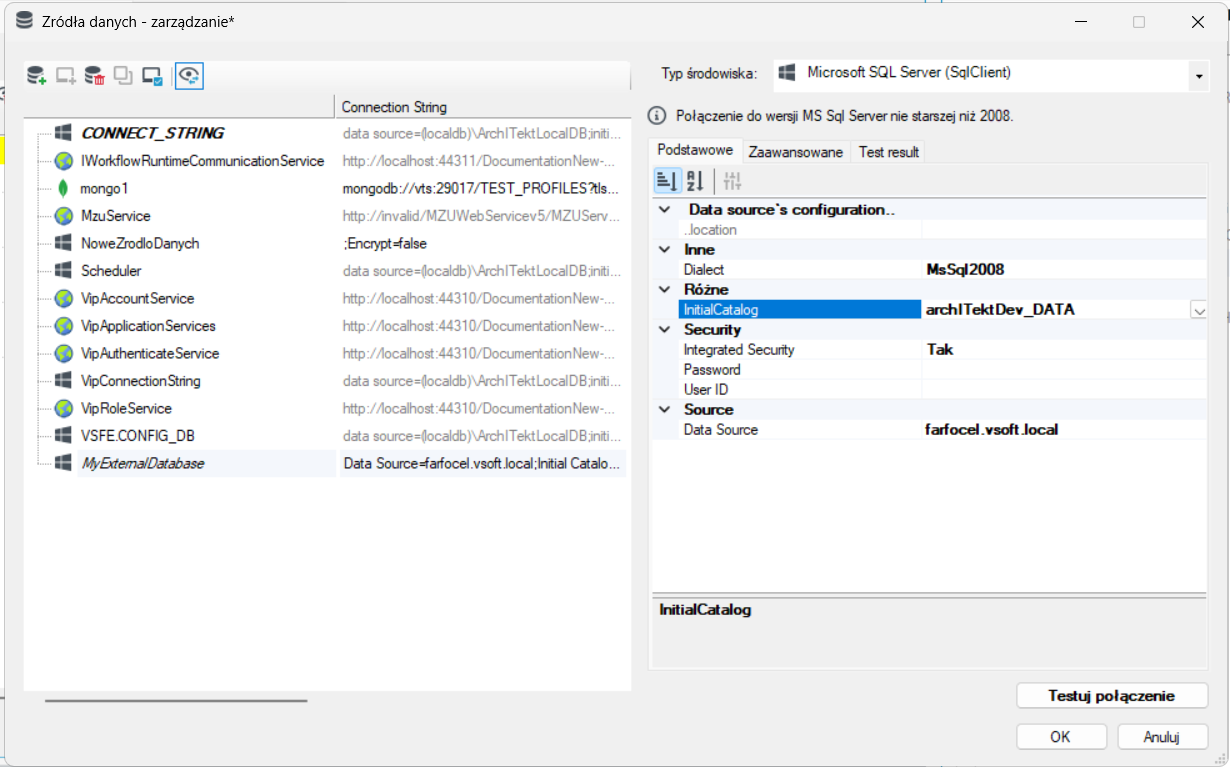This screenshot has width=1230, height=767.
Task: Open the Test result tab
Action: (888, 152)
